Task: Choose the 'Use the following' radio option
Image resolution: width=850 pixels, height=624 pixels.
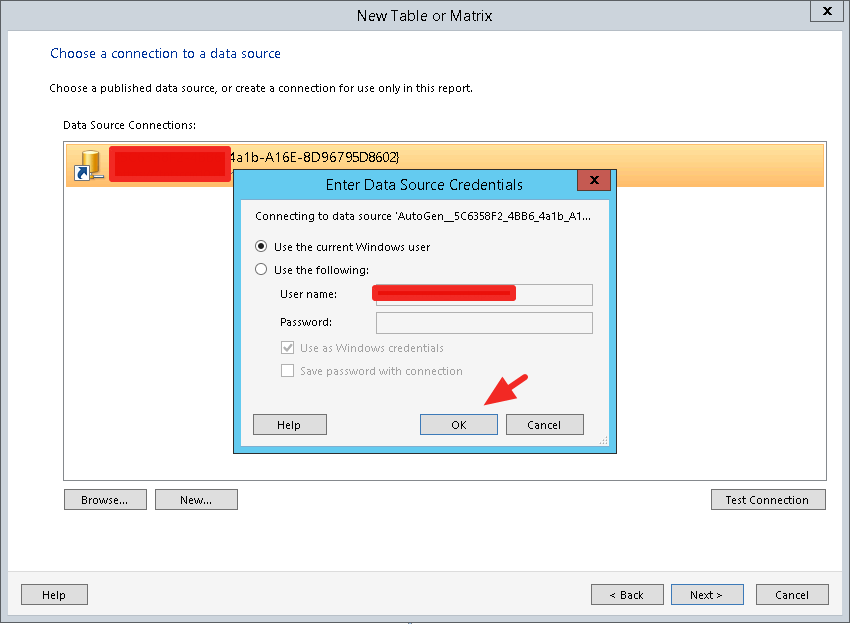Action: tap(262, 269)
